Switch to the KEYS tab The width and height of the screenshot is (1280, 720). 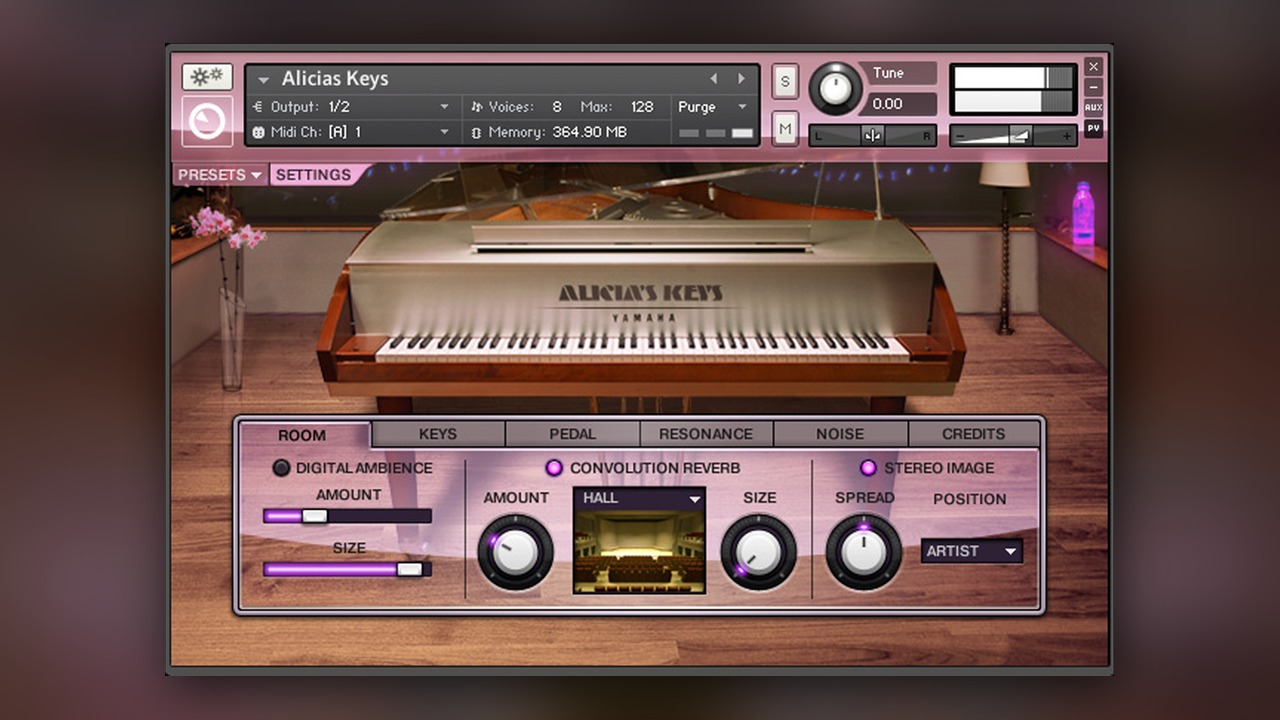[438, 434]
